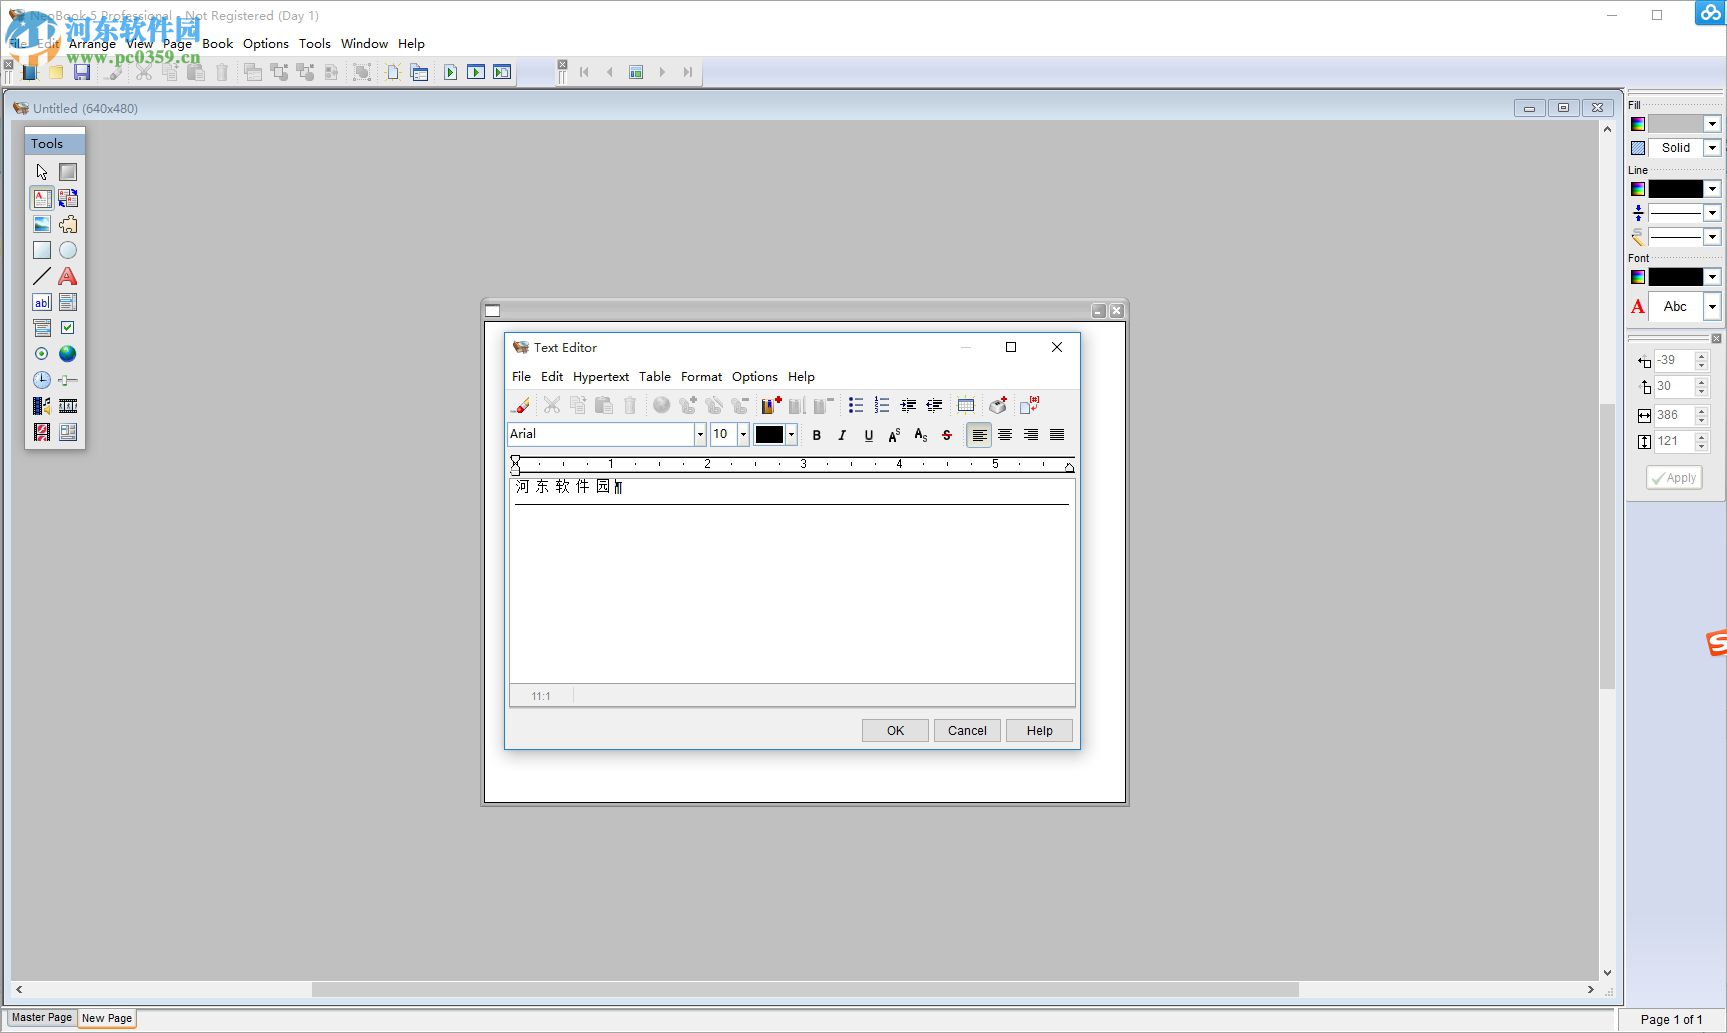Click the black Line color swatch
The image size is (1727, 1033).
1676,189
